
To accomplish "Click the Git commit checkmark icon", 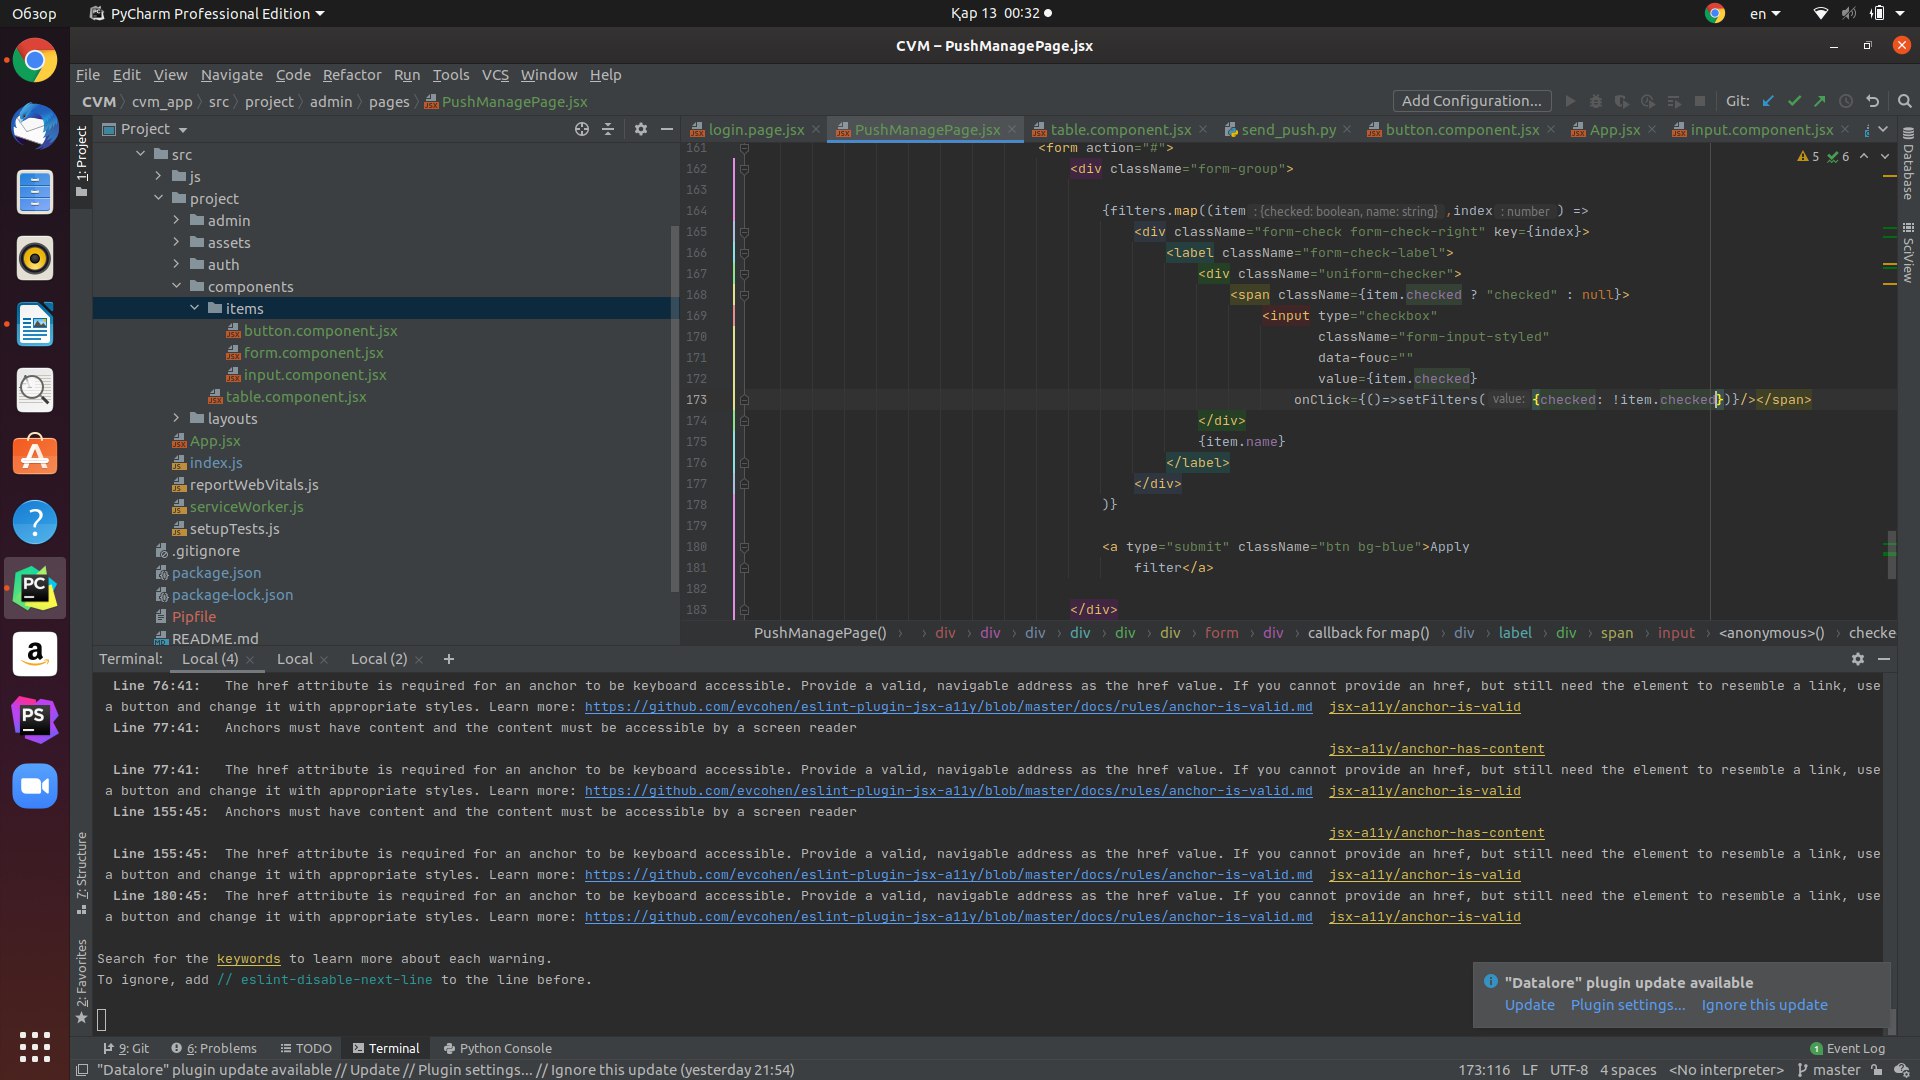I will pos(1794,101).
